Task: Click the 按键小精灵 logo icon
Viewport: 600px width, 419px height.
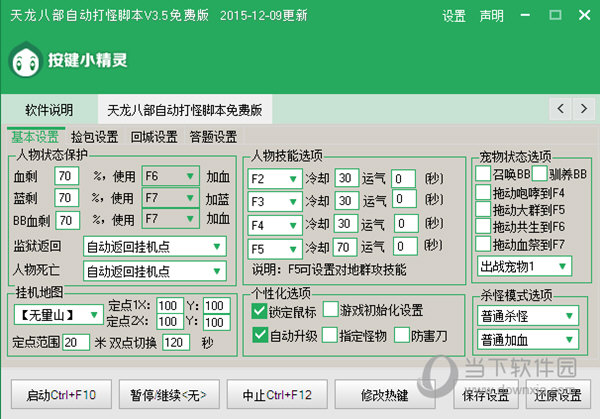Action: point(25,60)
